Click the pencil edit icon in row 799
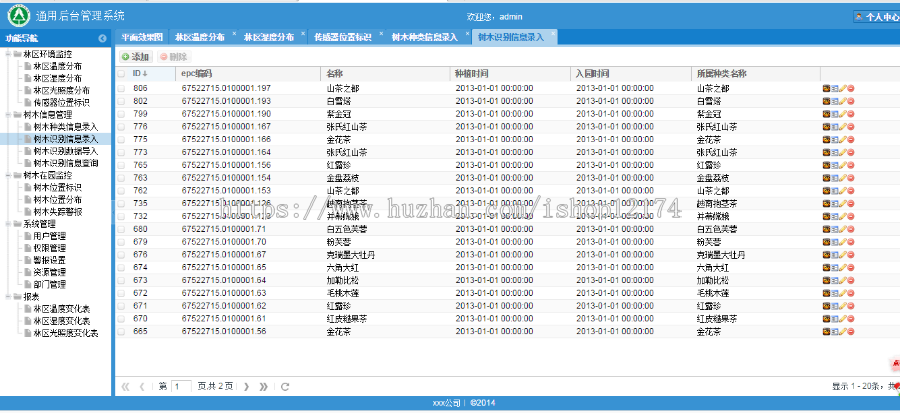This screenshot has height=413, width=900. 843,114
